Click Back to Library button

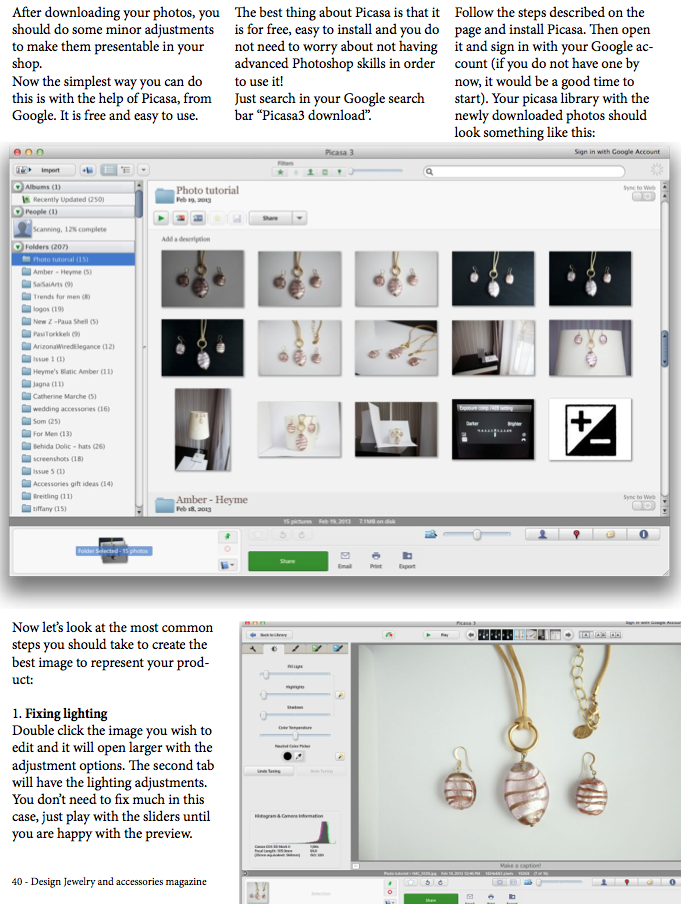click(269, 635)
